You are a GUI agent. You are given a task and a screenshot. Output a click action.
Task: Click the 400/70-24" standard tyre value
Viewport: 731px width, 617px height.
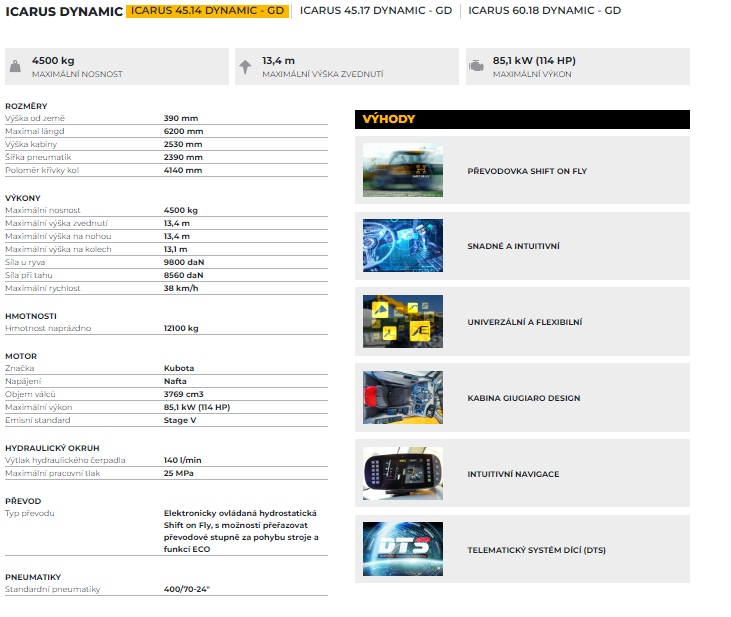point(186,589)
